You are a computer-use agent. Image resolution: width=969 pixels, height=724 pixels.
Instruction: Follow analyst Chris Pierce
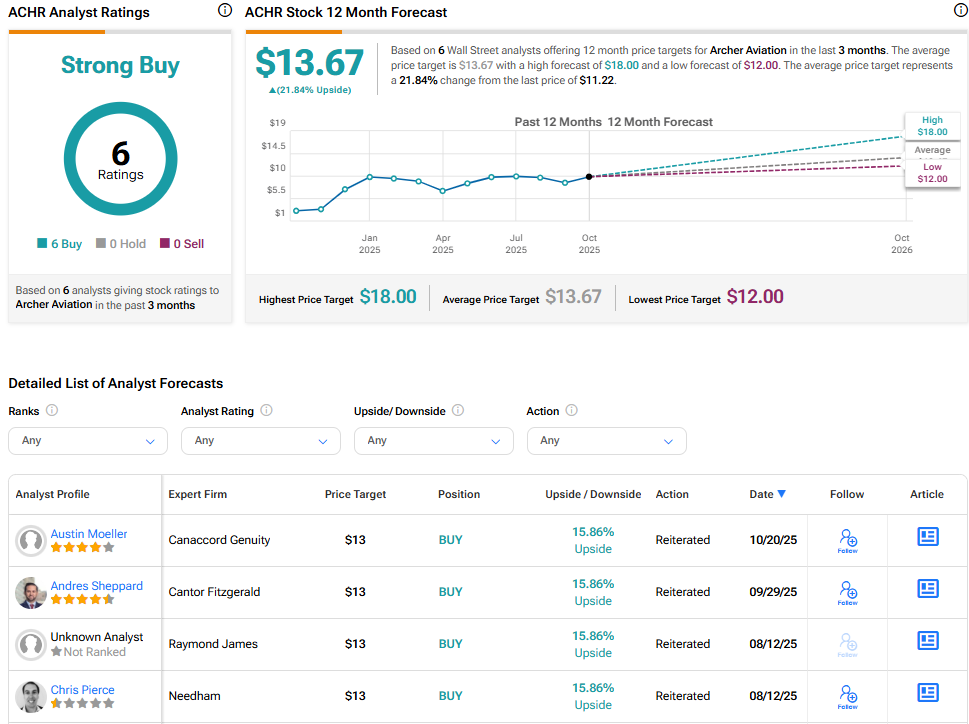click(847, 696)
